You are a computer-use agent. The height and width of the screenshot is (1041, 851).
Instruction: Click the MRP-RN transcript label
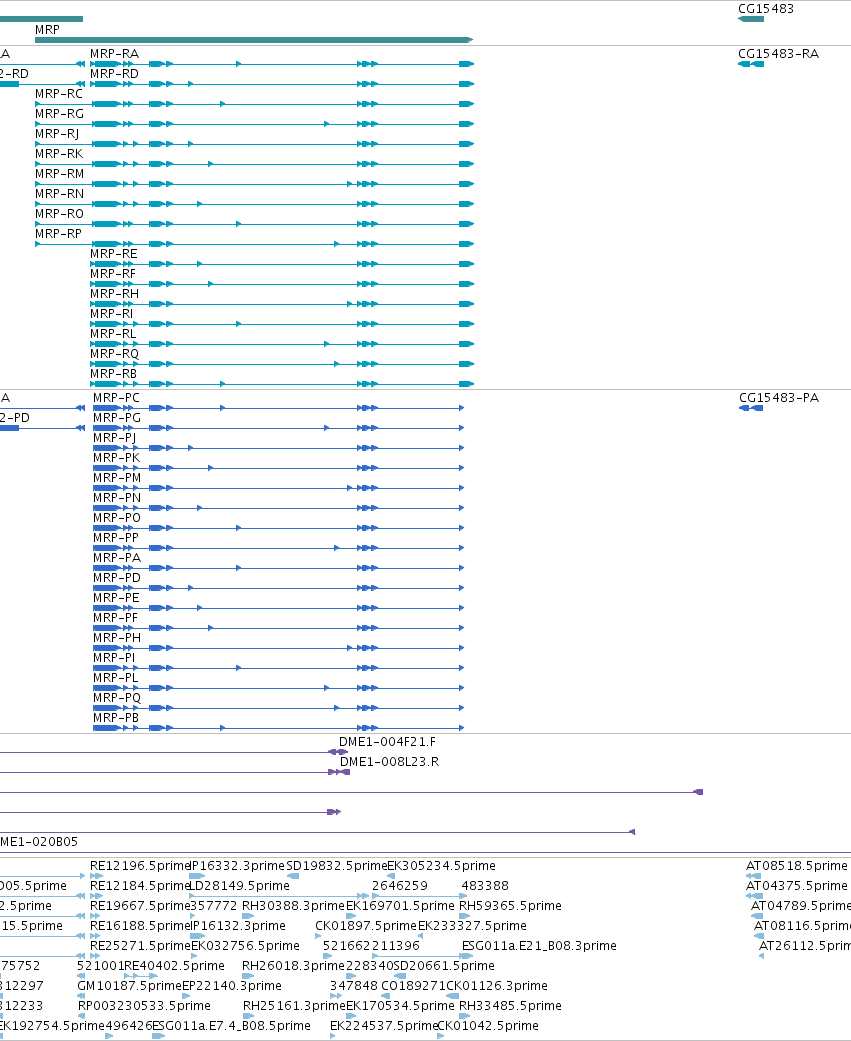coord(60,193)
